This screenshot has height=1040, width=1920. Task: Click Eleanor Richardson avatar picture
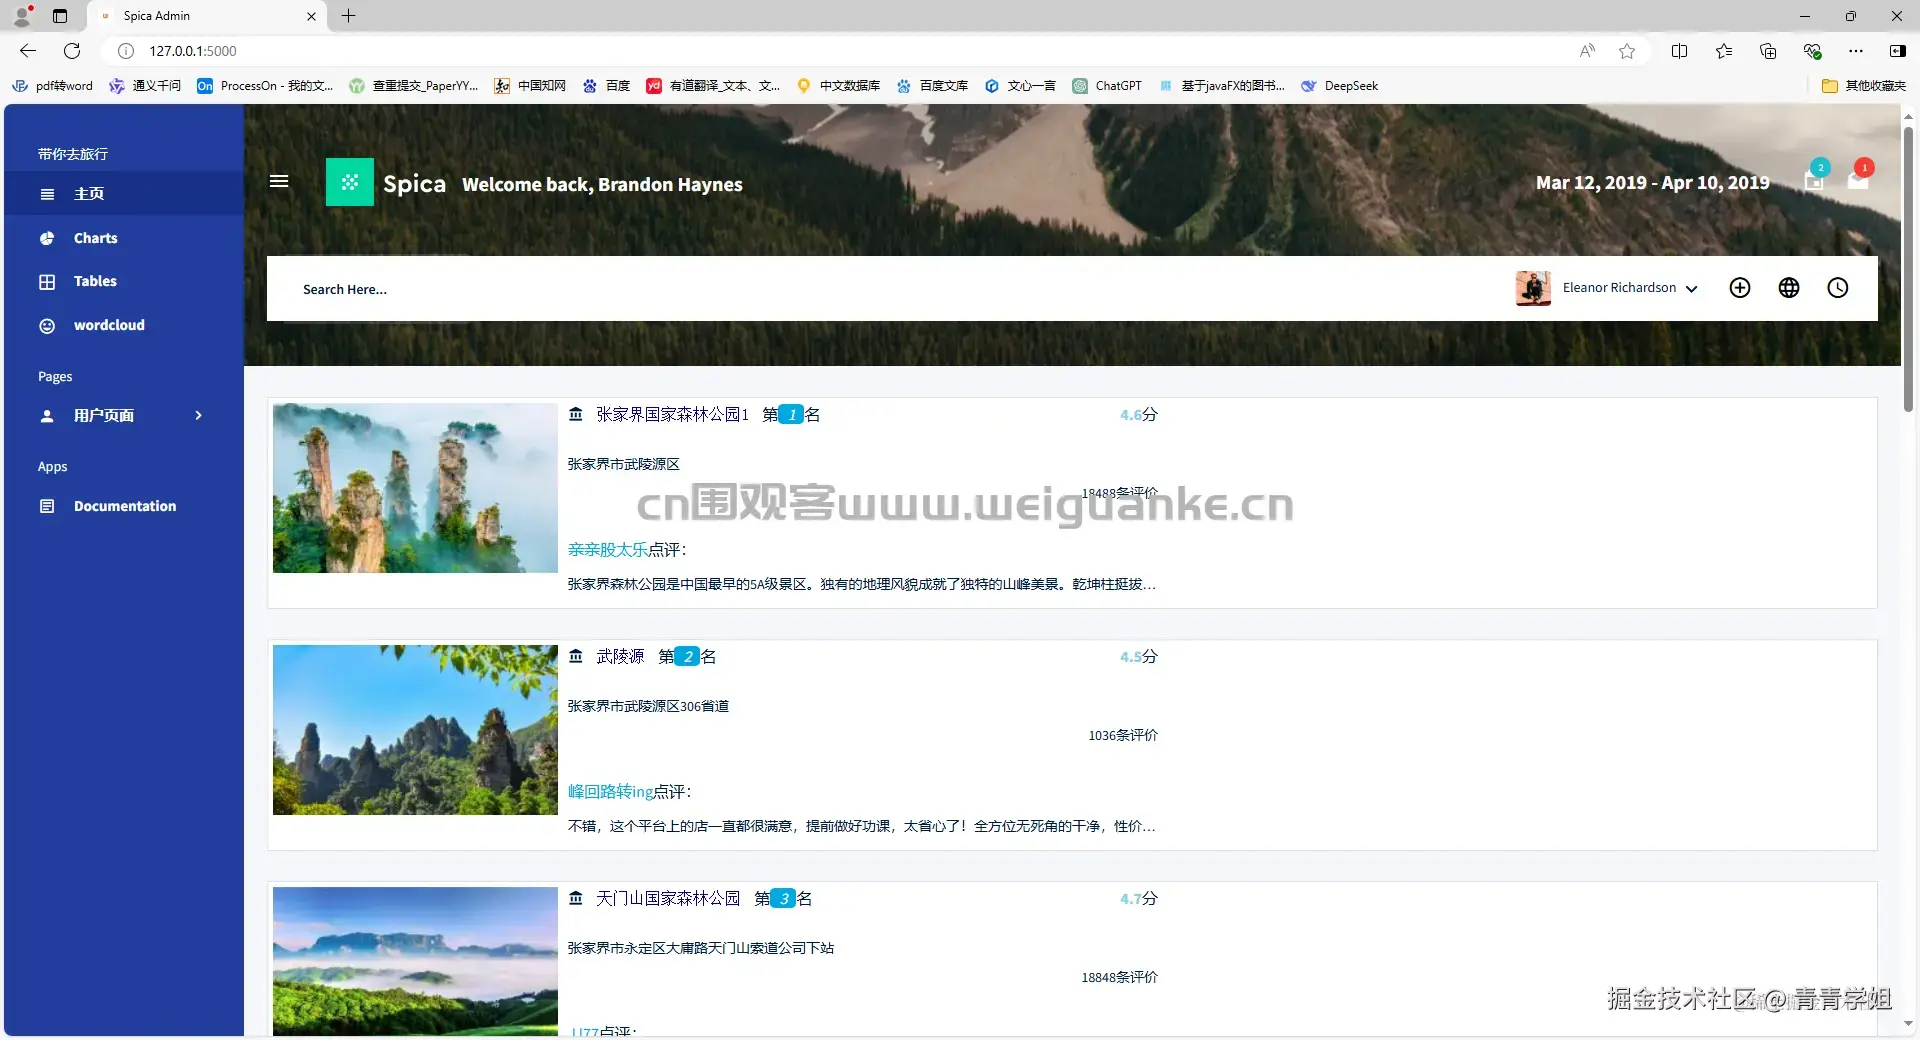coord(1533,288)
